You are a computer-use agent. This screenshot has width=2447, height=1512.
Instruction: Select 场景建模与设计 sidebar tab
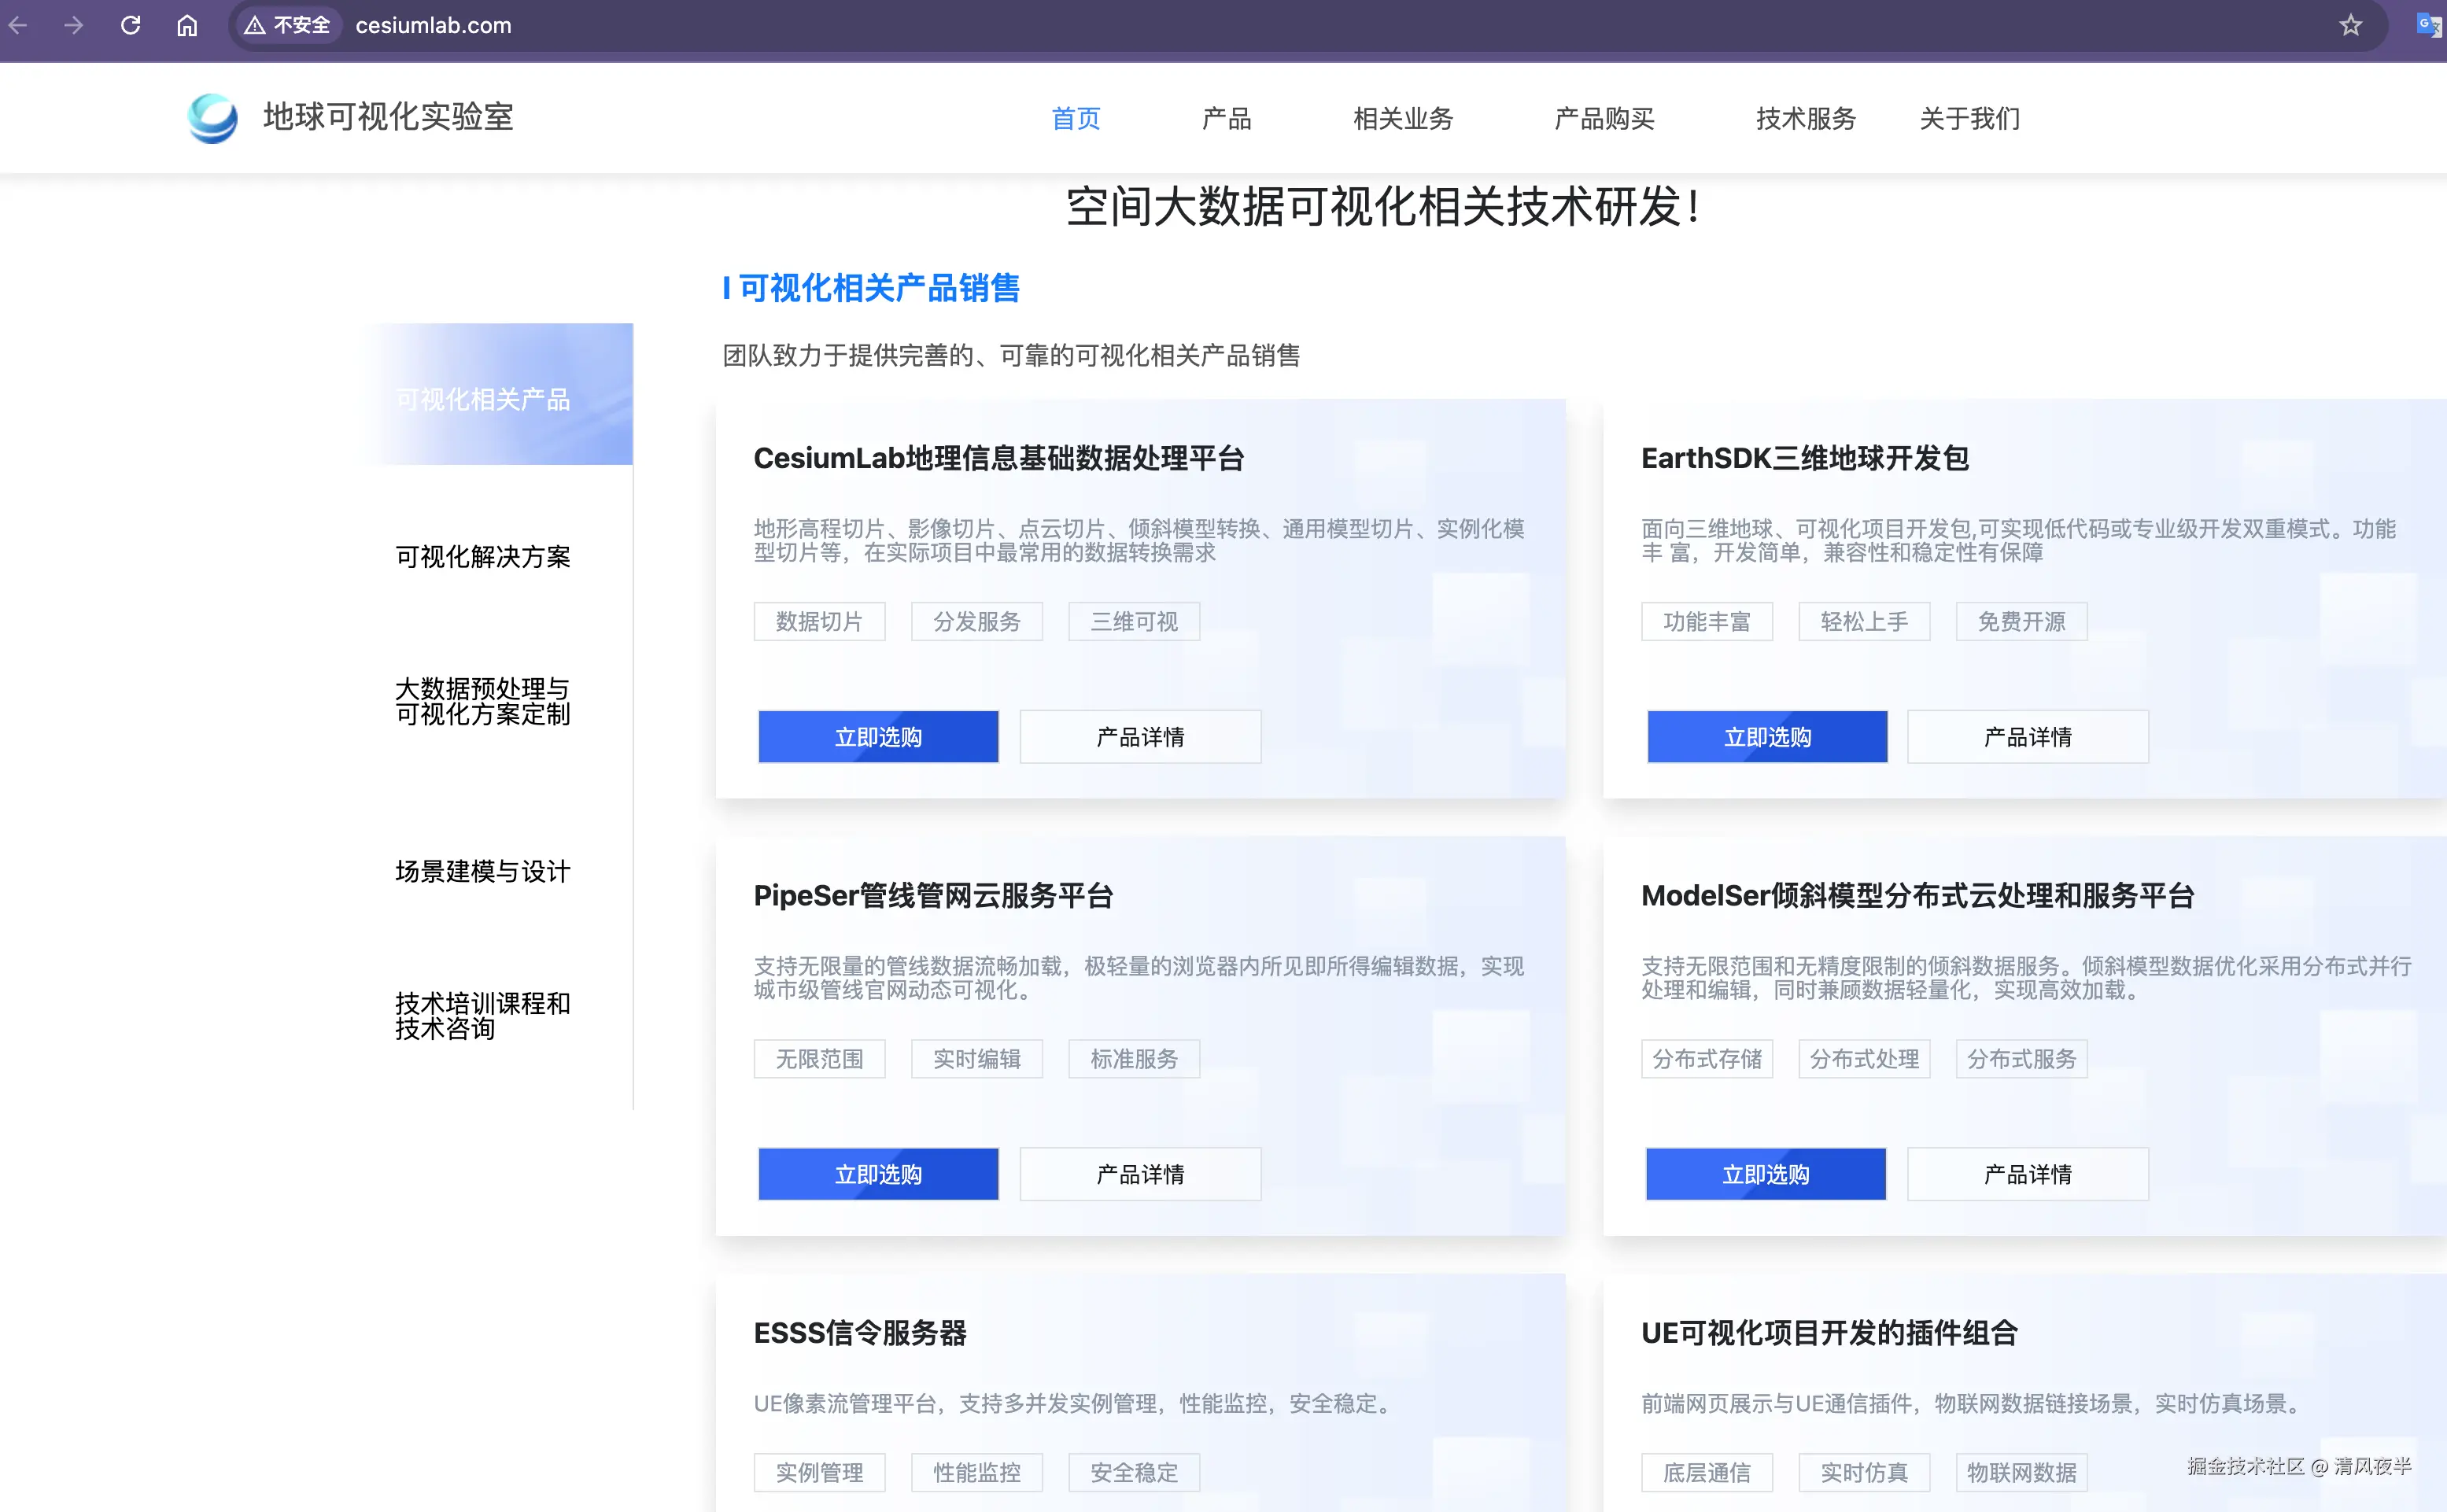[482, 871]
